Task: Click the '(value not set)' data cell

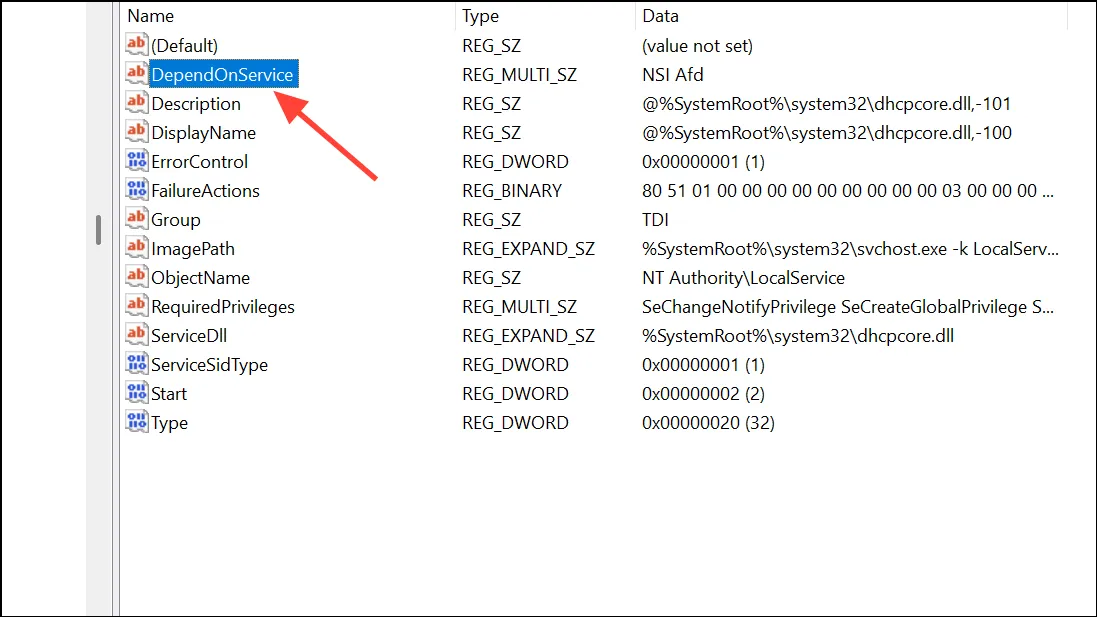Action: 698,45
